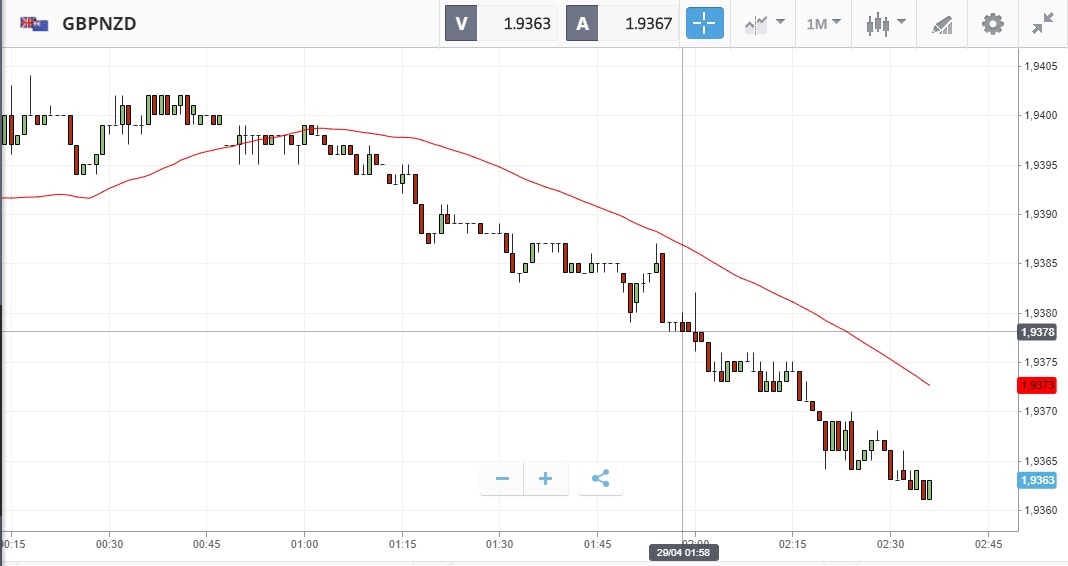Image resolution: width=1068 pixels, height=566 pixels.
Task: Click the blue current price label 1.9363
Action: coord(1038,480)
